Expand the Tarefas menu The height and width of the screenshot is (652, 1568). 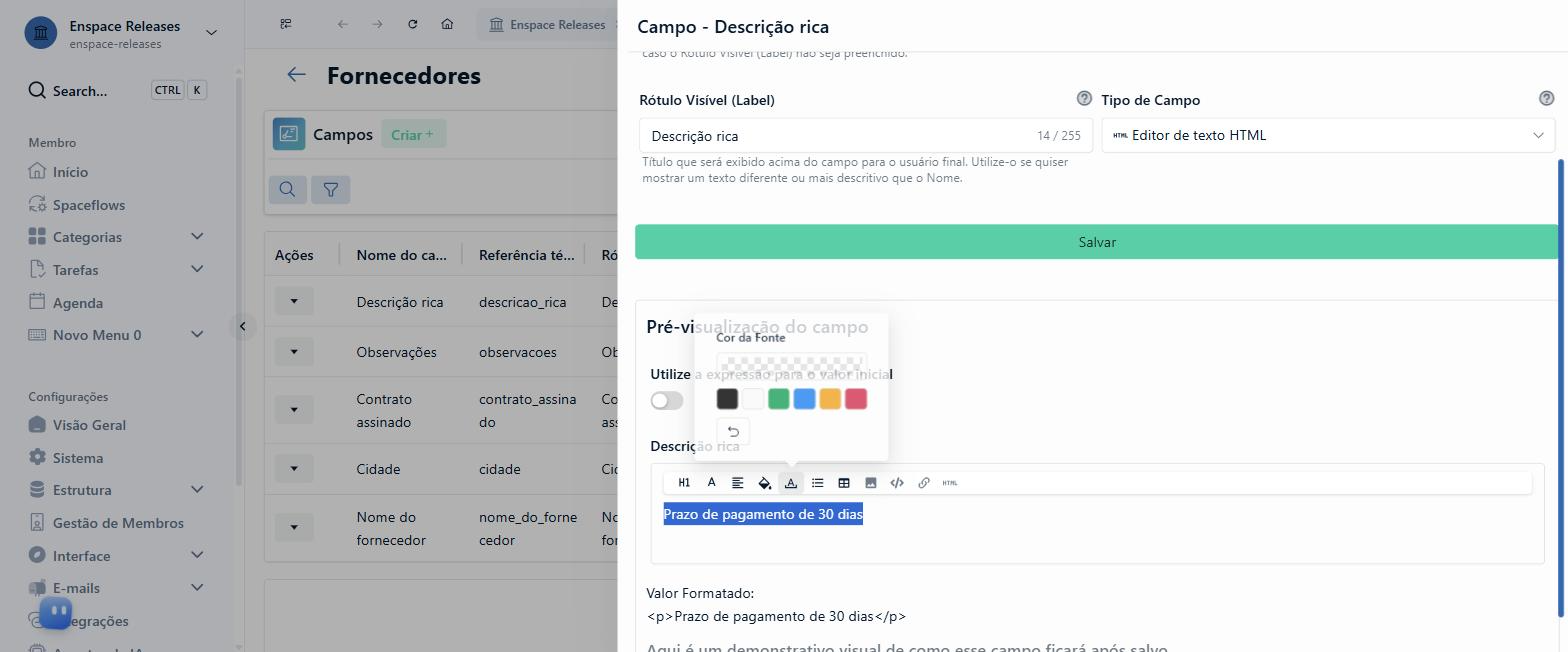(197, 269)
